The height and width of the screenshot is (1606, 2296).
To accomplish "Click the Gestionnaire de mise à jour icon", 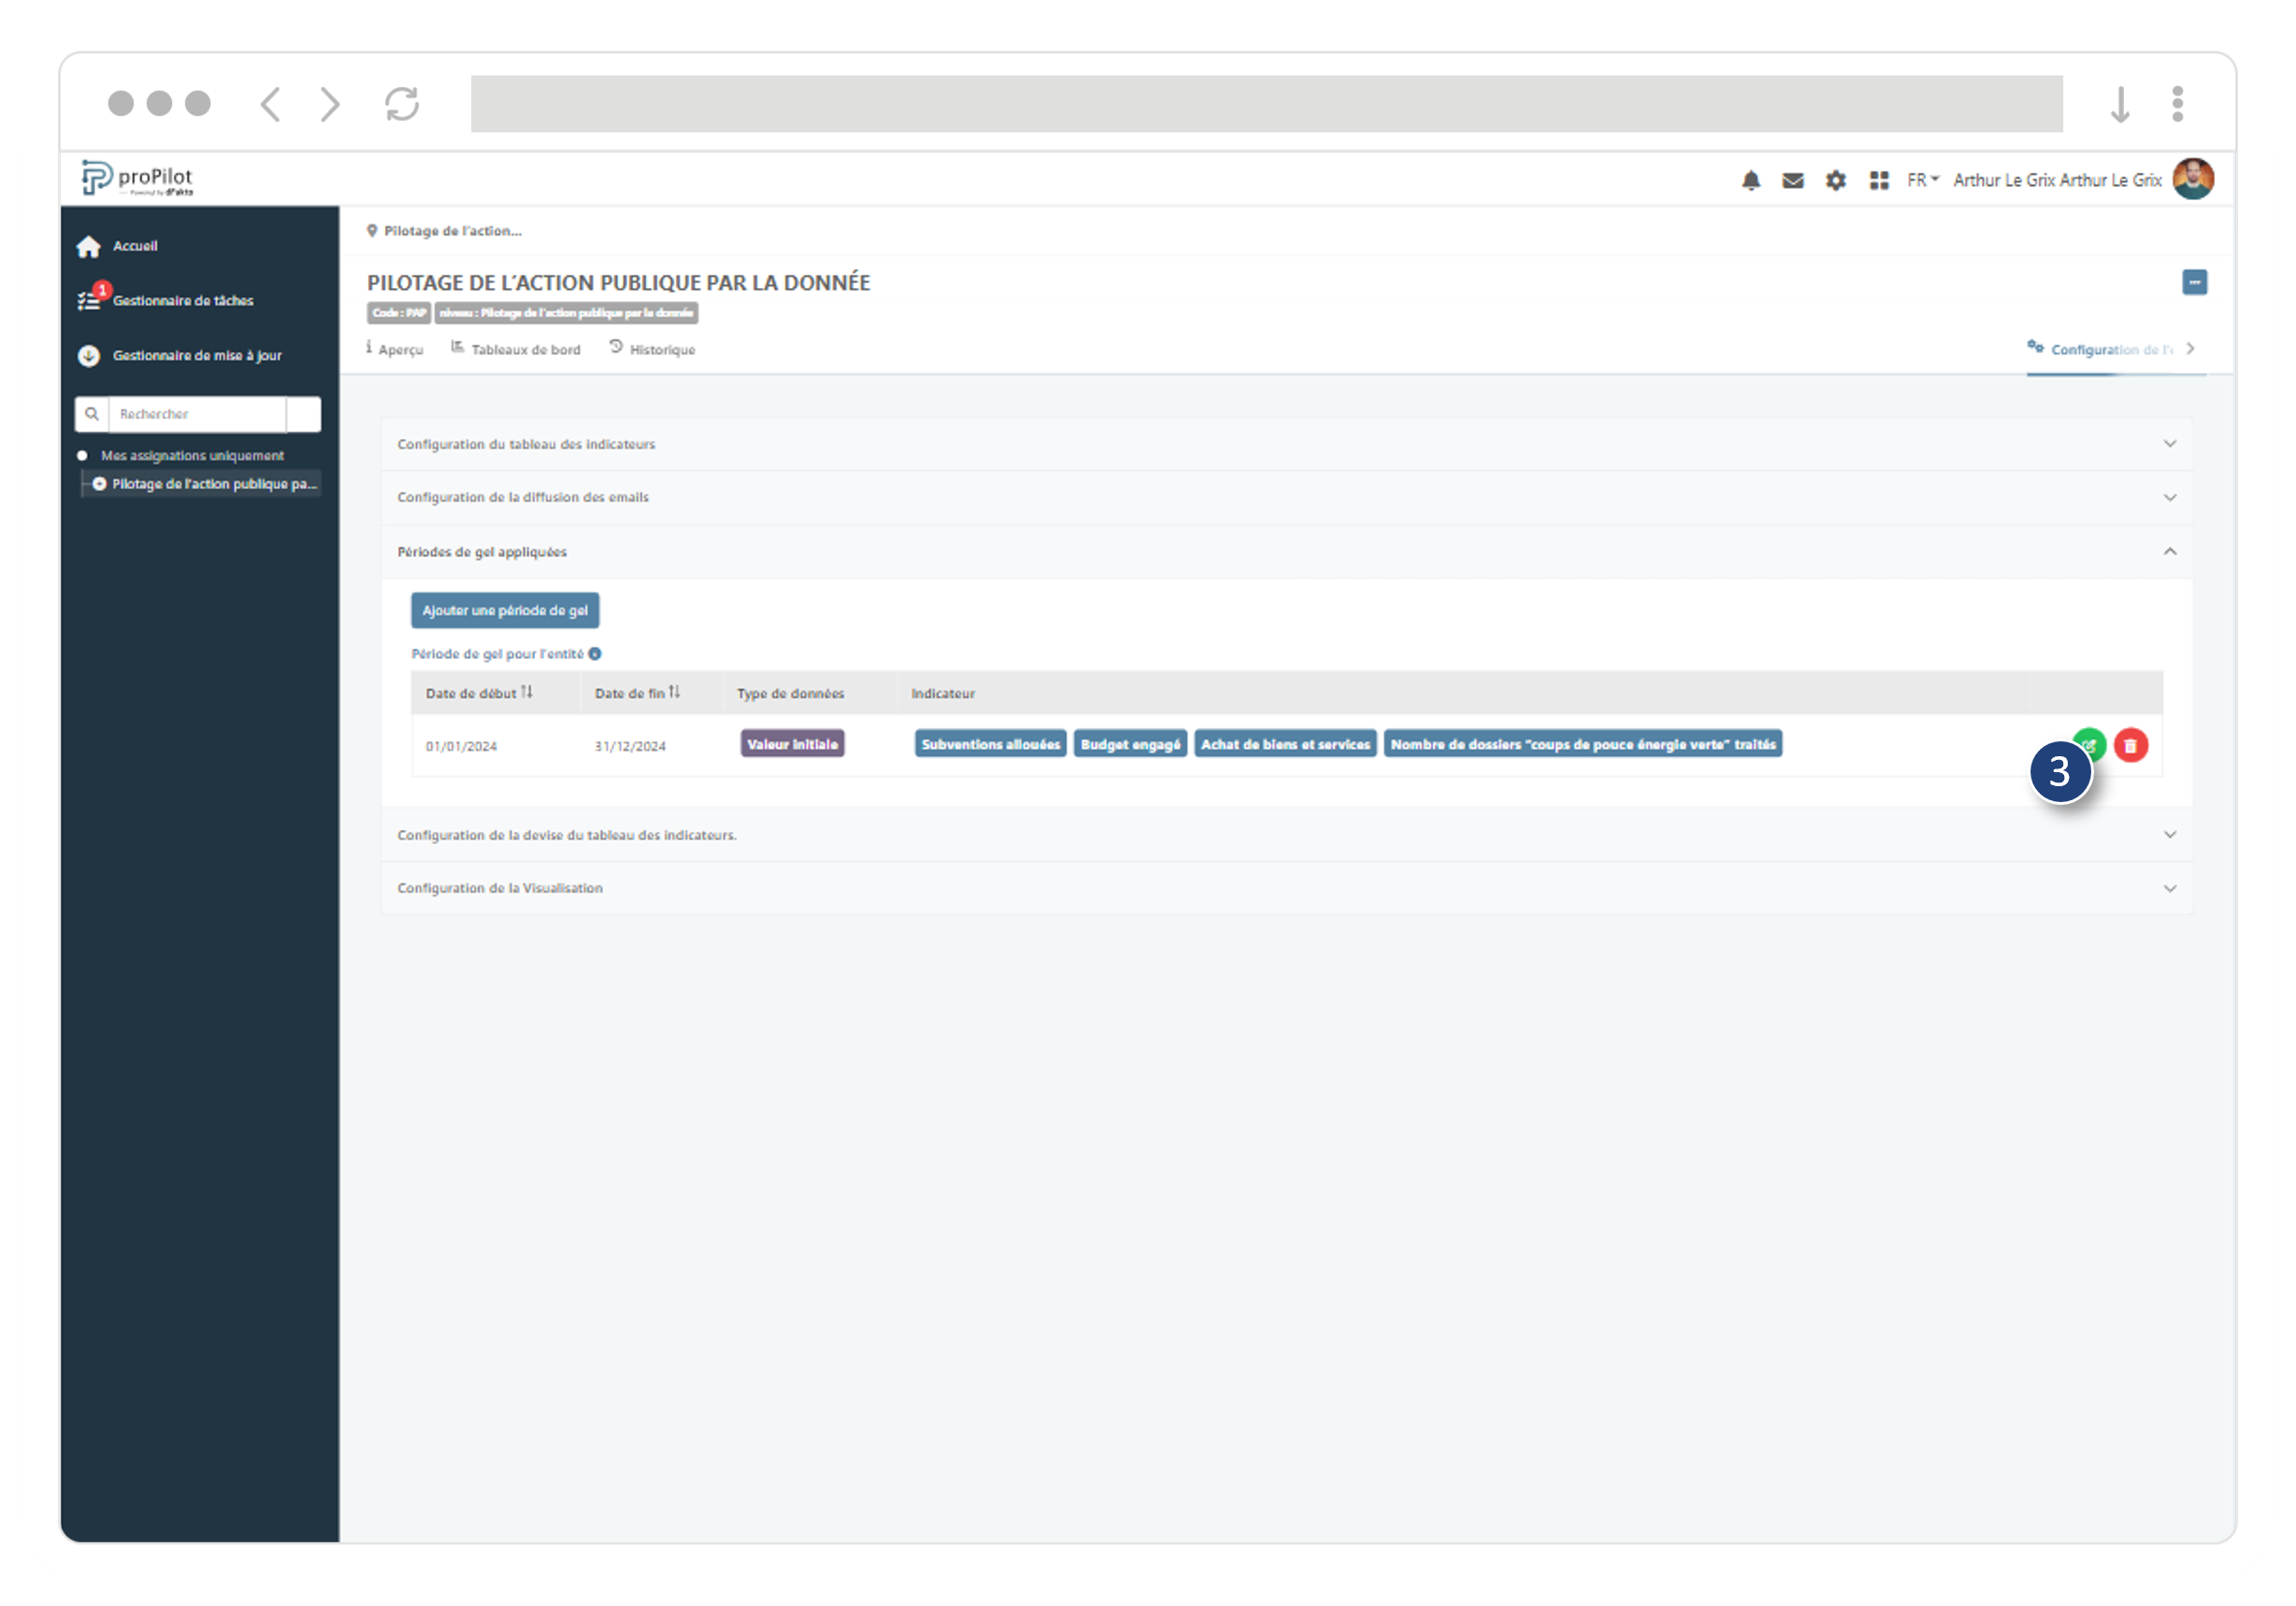I will 89,356.
